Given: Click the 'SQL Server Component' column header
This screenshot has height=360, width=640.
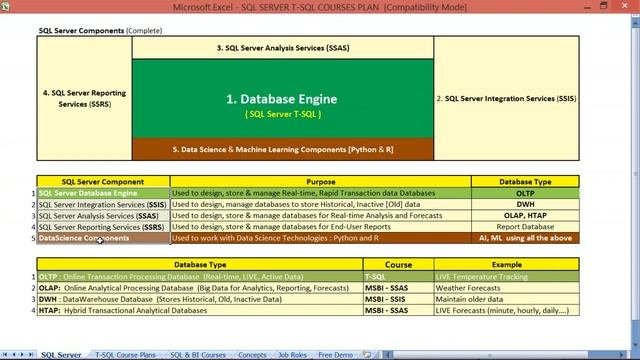Looking at the screenshot, I should pos(103,182).
